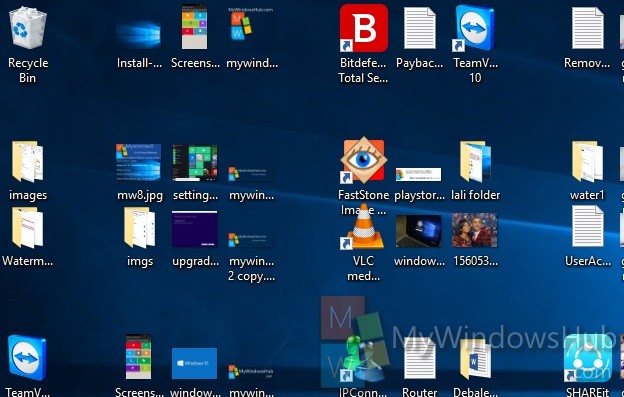The height and width of the screenshot is (397, 624).
Task: Select the images folder icon
Action: coord(27,162)
